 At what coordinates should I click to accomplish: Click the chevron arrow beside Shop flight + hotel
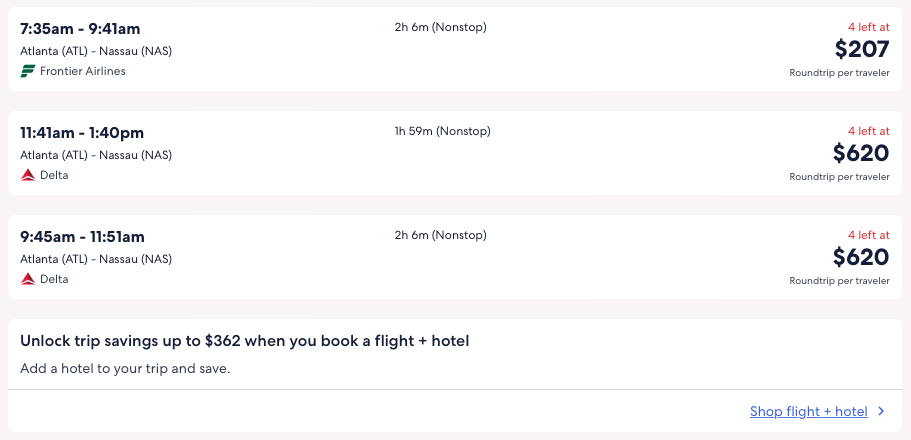(881, 411)
